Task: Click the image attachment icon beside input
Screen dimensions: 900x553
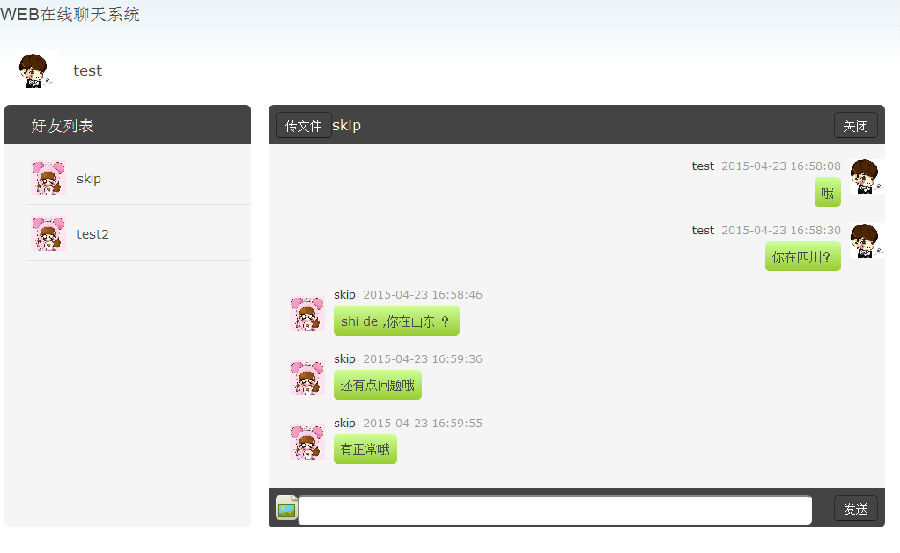Action: 287,508
